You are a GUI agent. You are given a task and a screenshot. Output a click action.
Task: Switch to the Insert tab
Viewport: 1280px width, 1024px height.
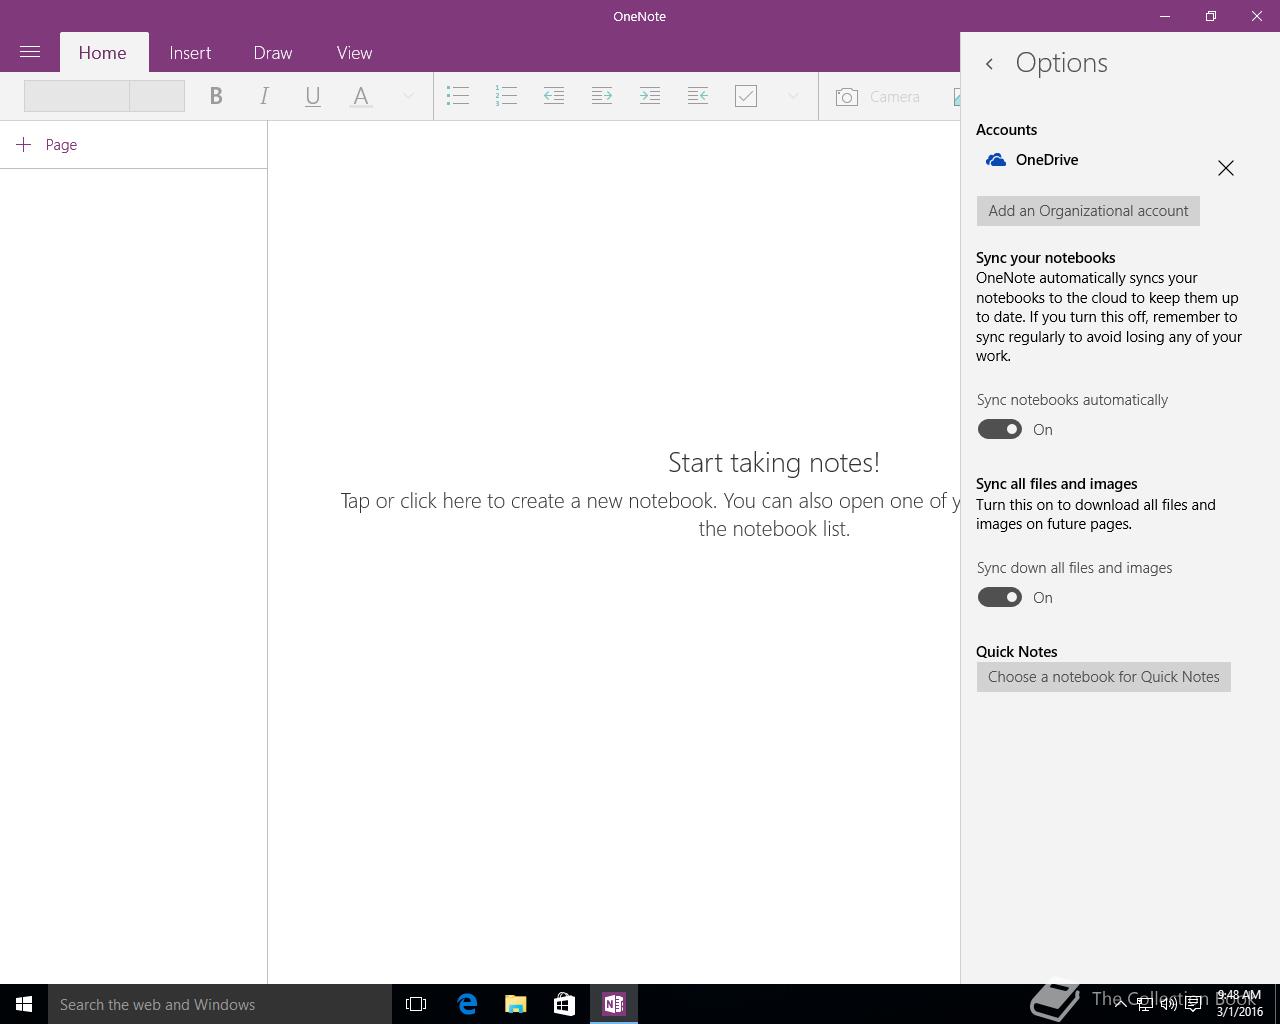(x=190, y=53)
